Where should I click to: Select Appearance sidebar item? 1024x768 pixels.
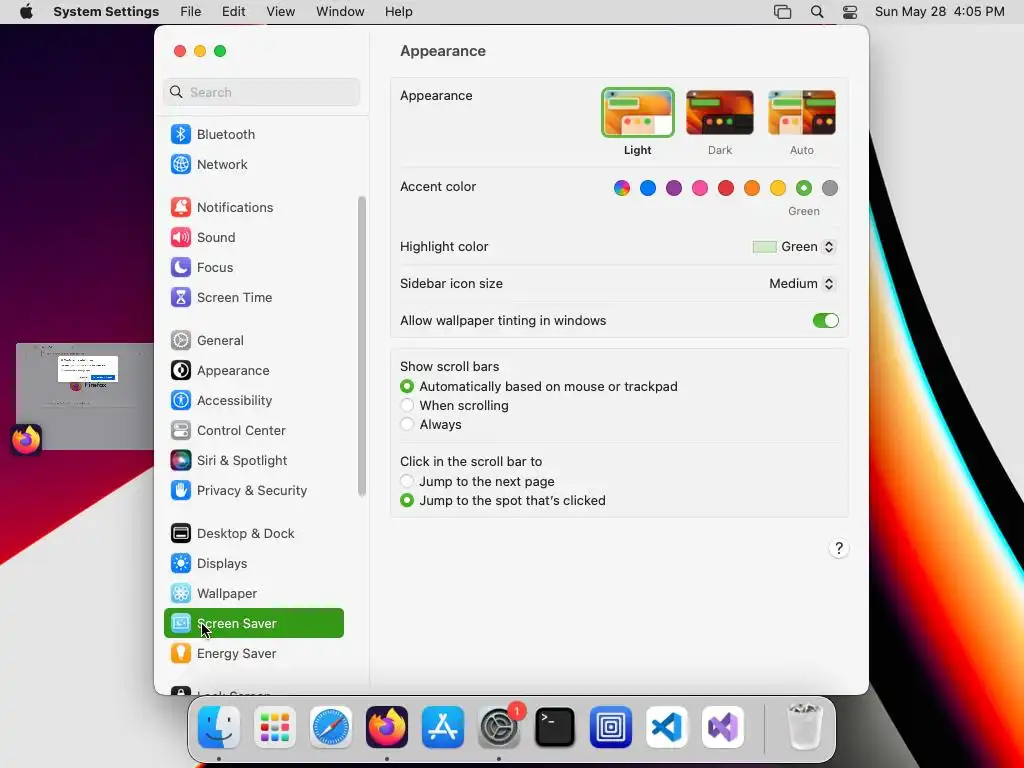click(253, 370)
